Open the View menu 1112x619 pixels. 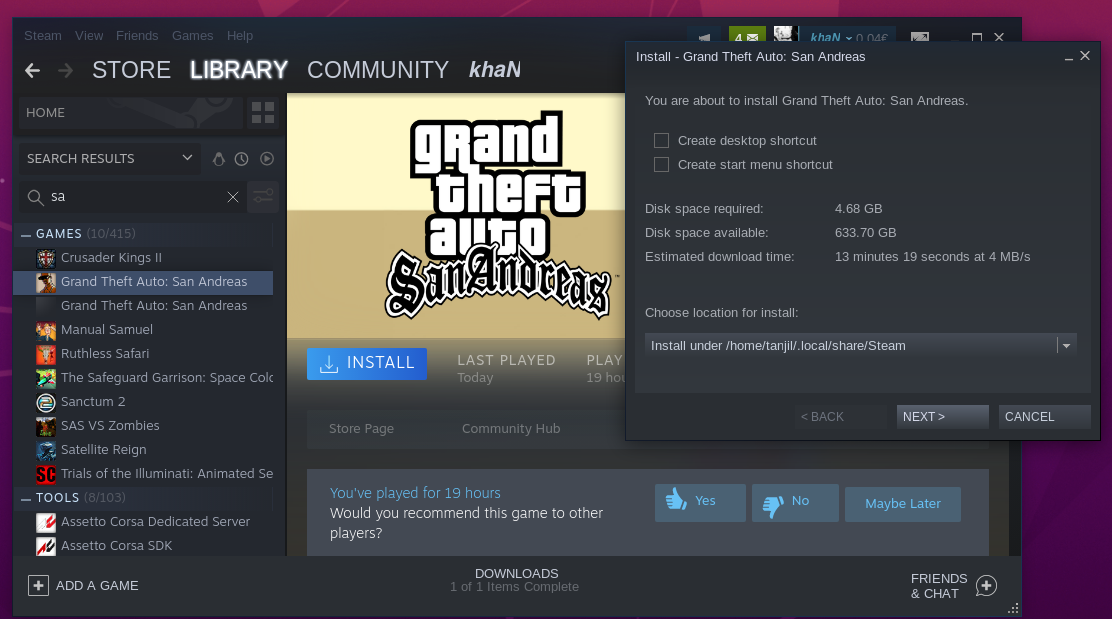click(89, 35)
